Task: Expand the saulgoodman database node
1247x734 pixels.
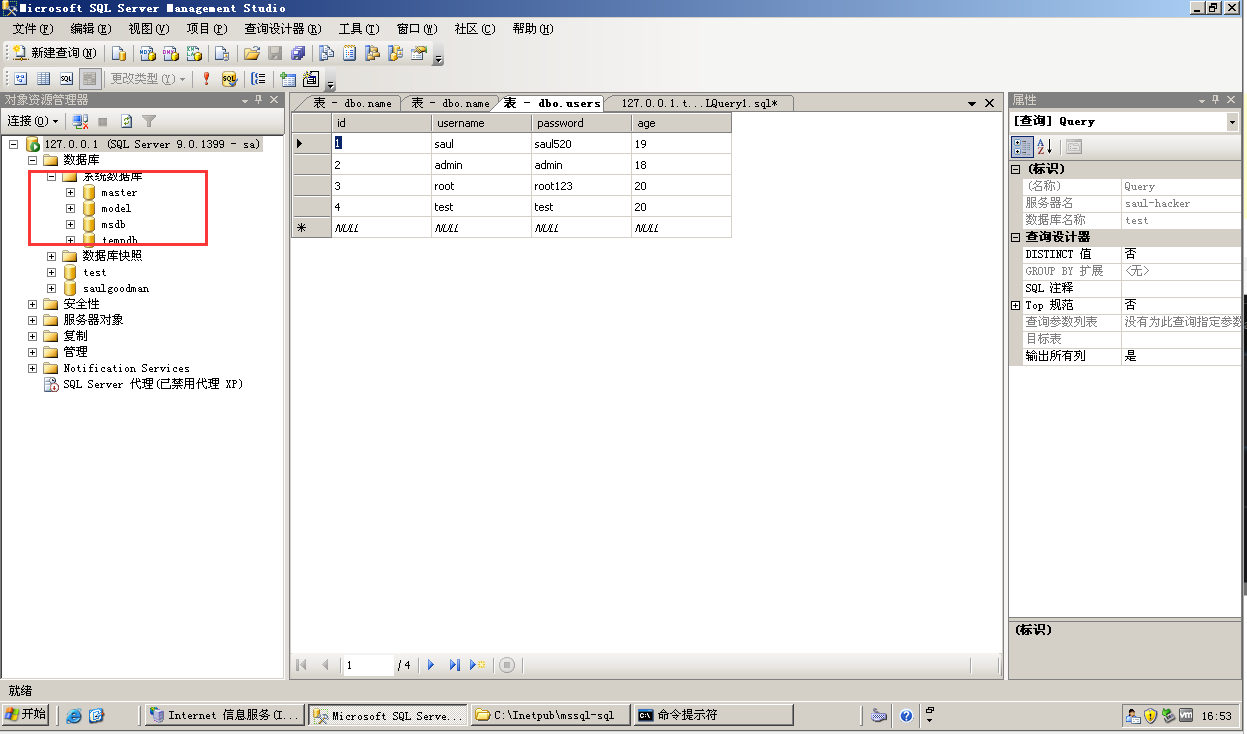Action: click(x=52, y=288)
